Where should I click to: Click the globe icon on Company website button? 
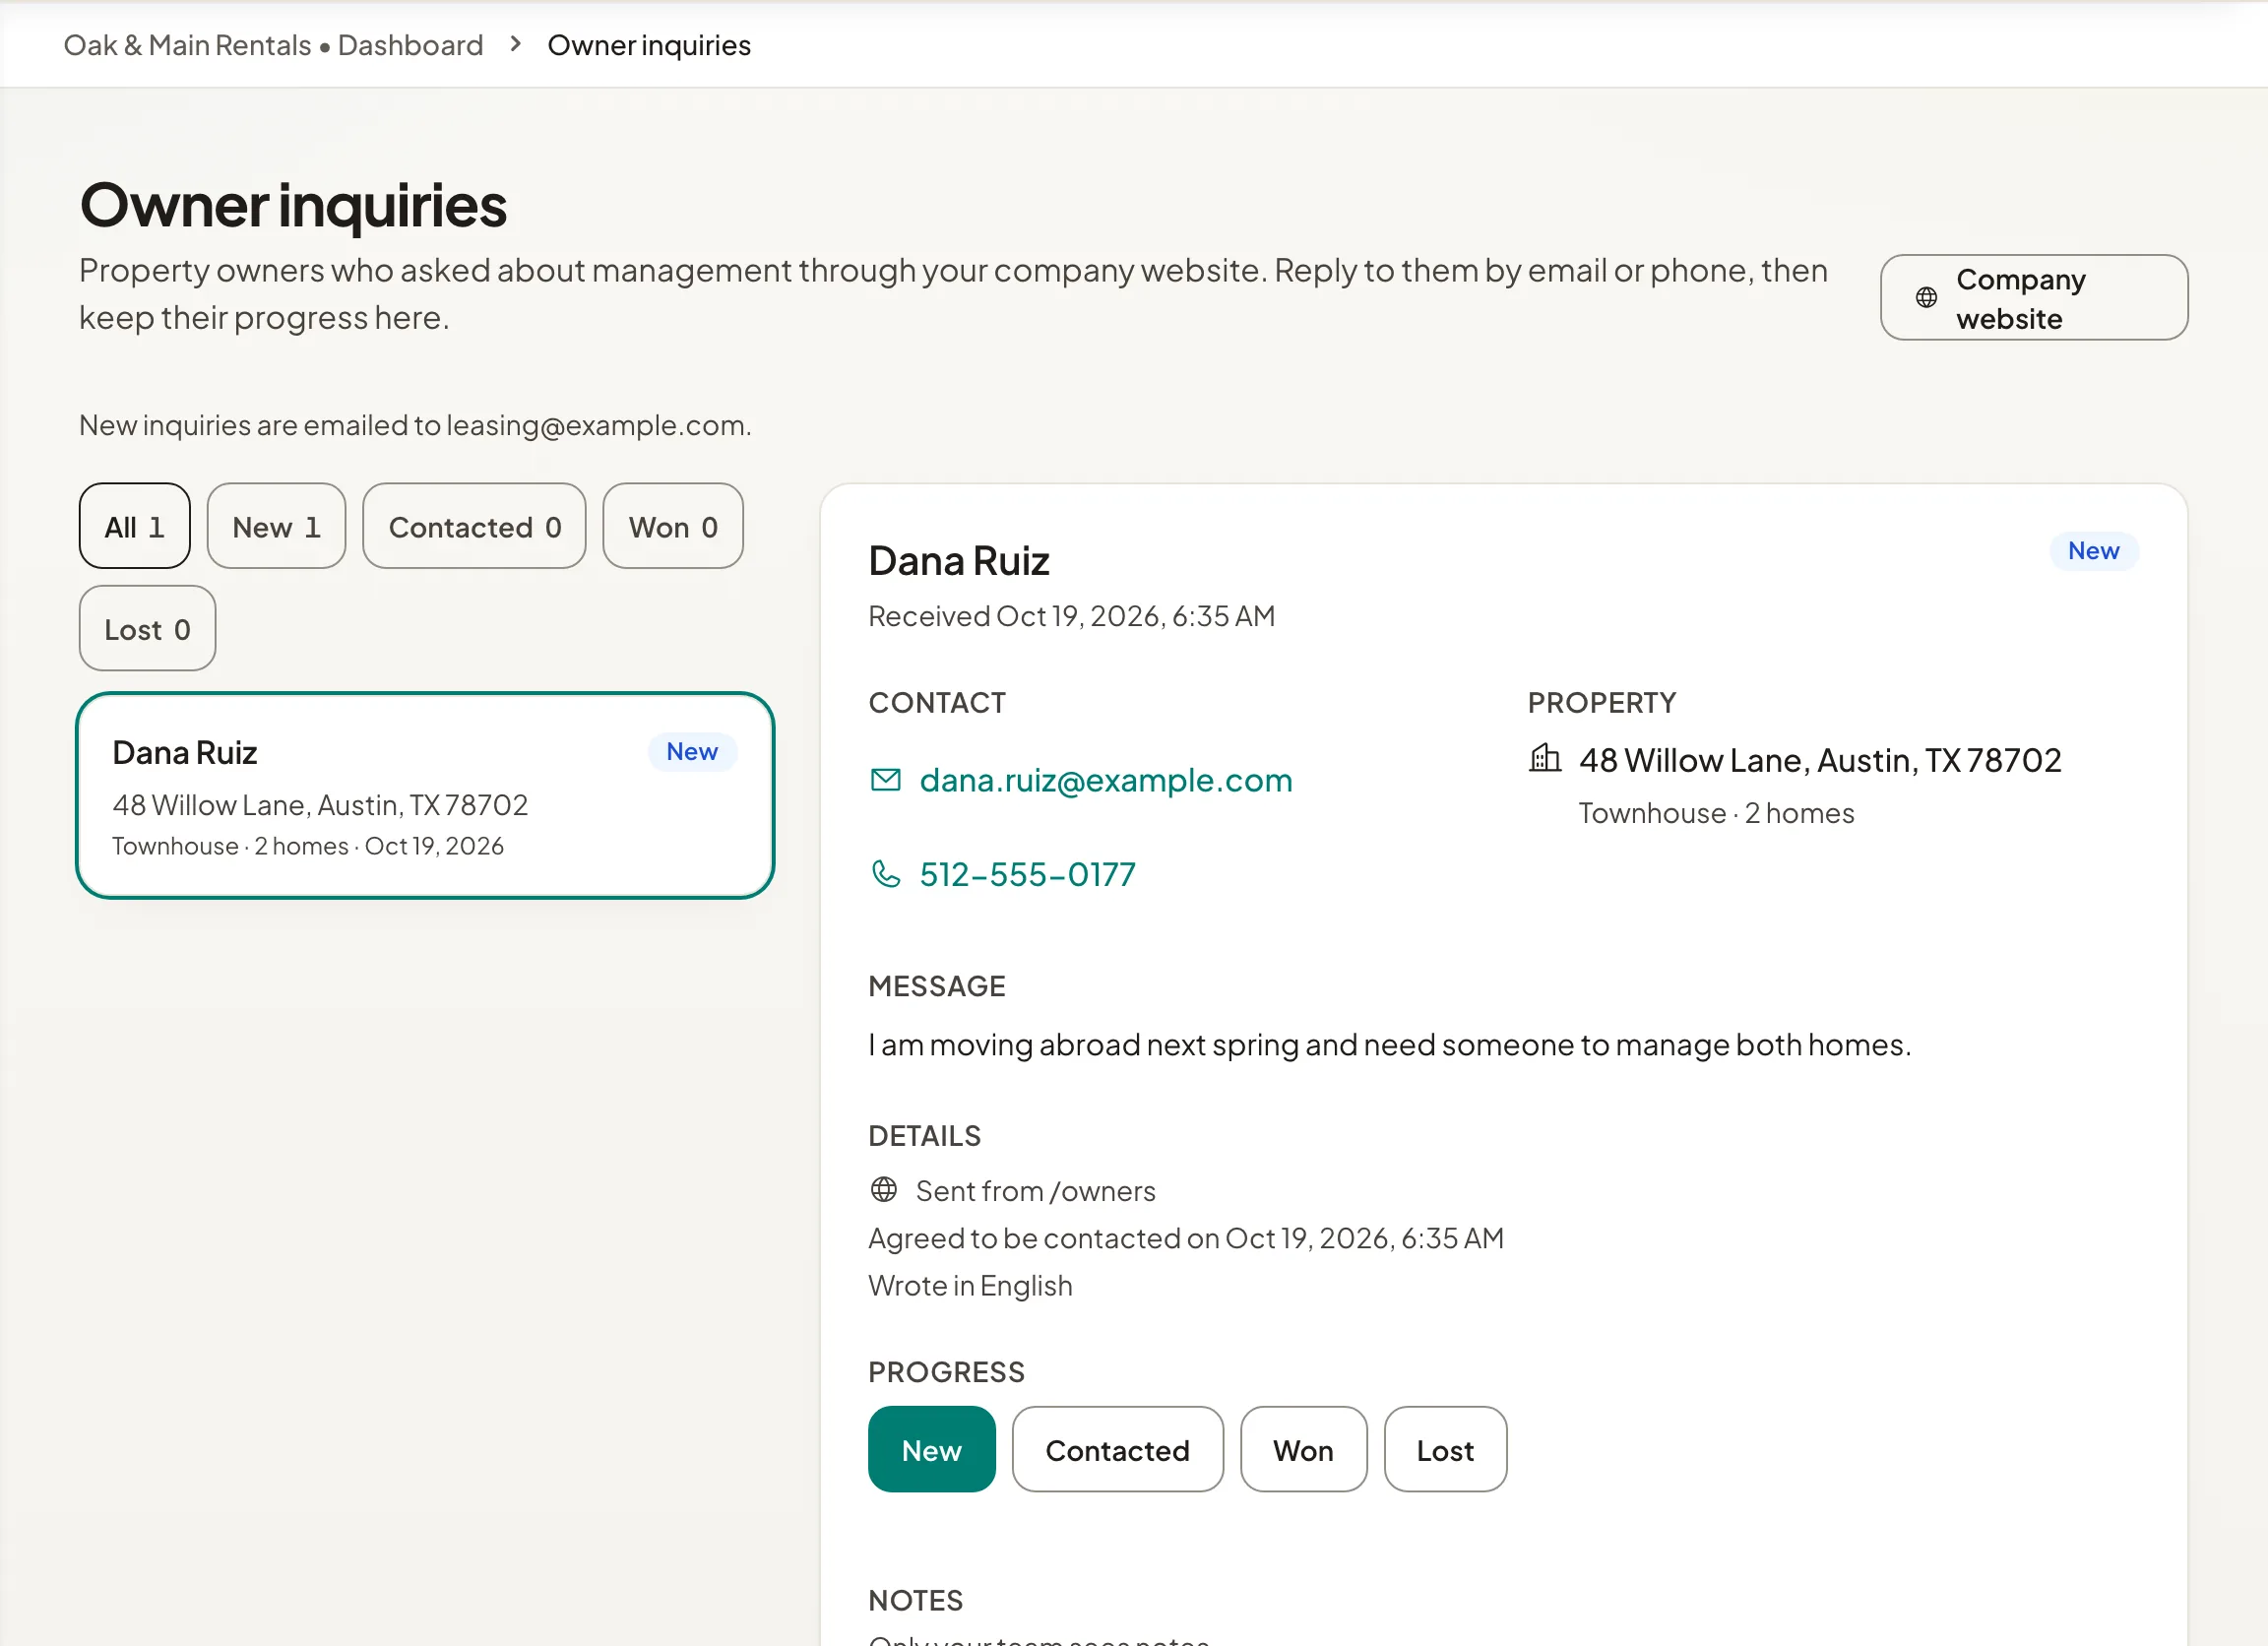point(1926,298)
